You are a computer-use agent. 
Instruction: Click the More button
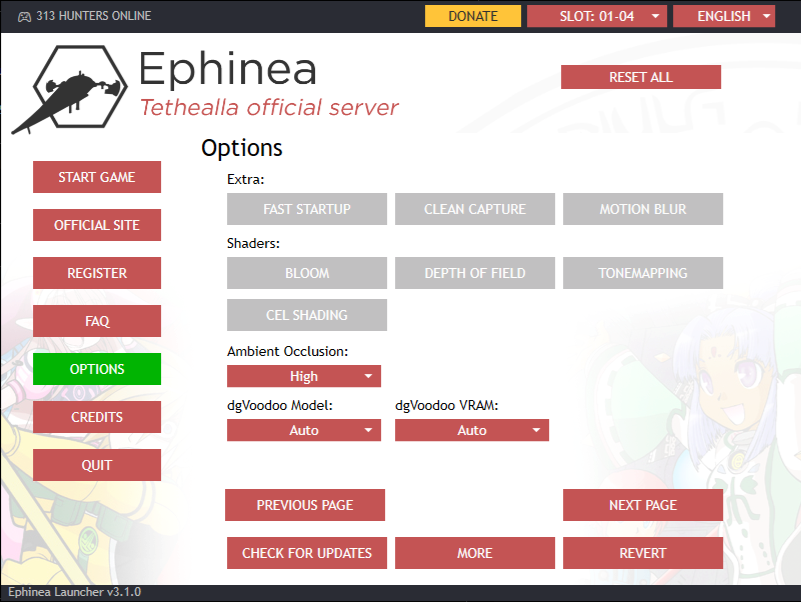click(x=475, y=553)
